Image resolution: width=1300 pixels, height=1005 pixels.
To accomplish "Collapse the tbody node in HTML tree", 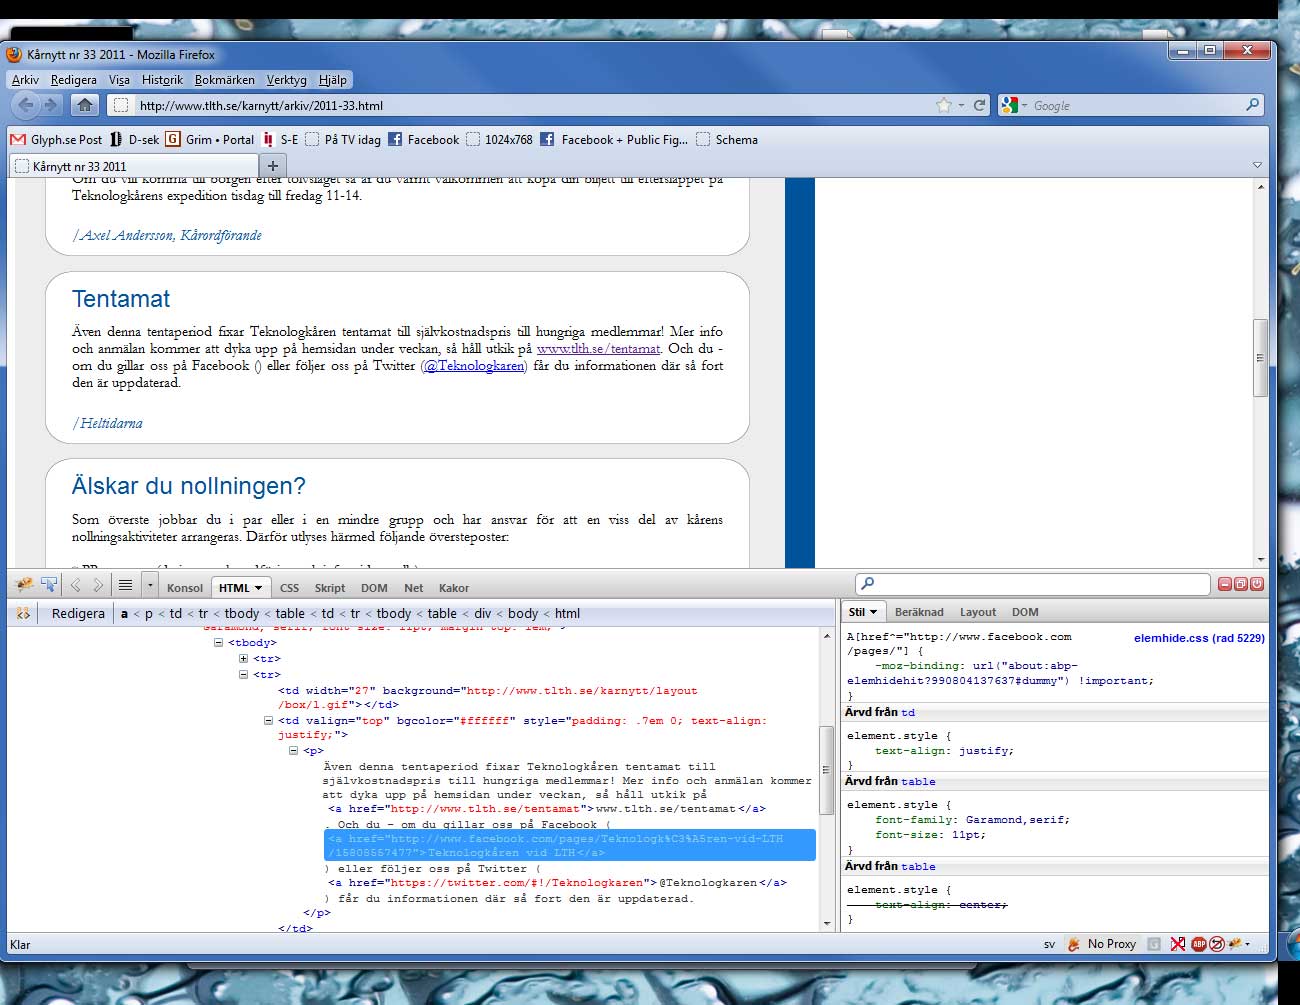I will [x=218, y=643].
